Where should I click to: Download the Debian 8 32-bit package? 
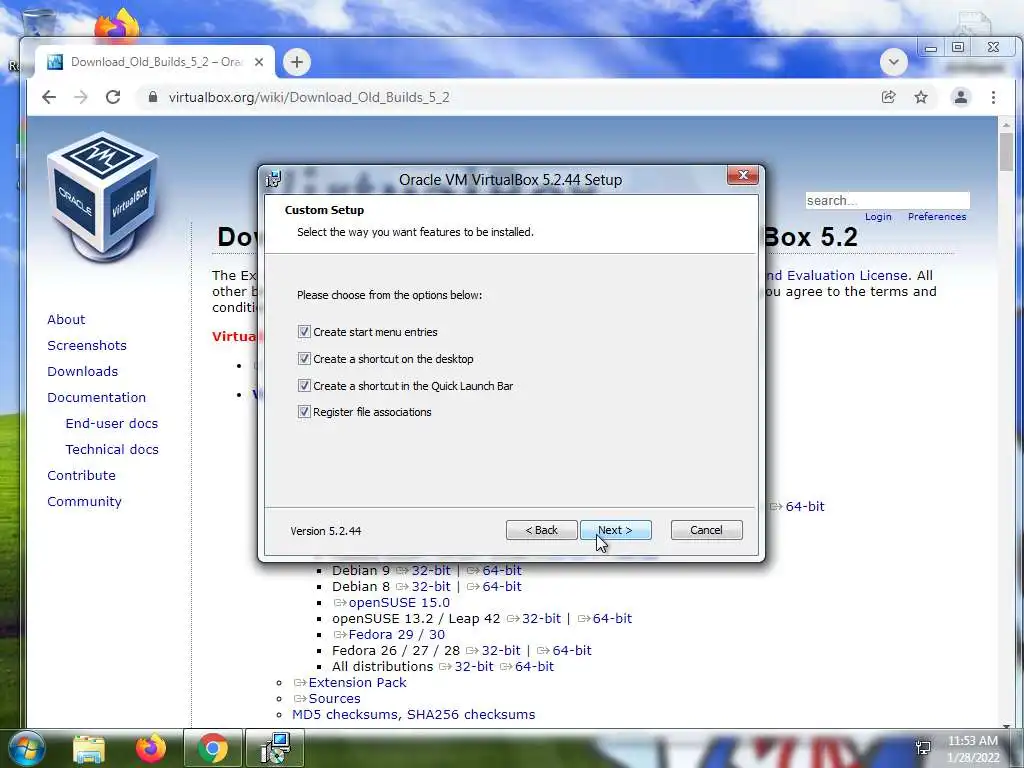pyautogui.click(x=431, y=586)
